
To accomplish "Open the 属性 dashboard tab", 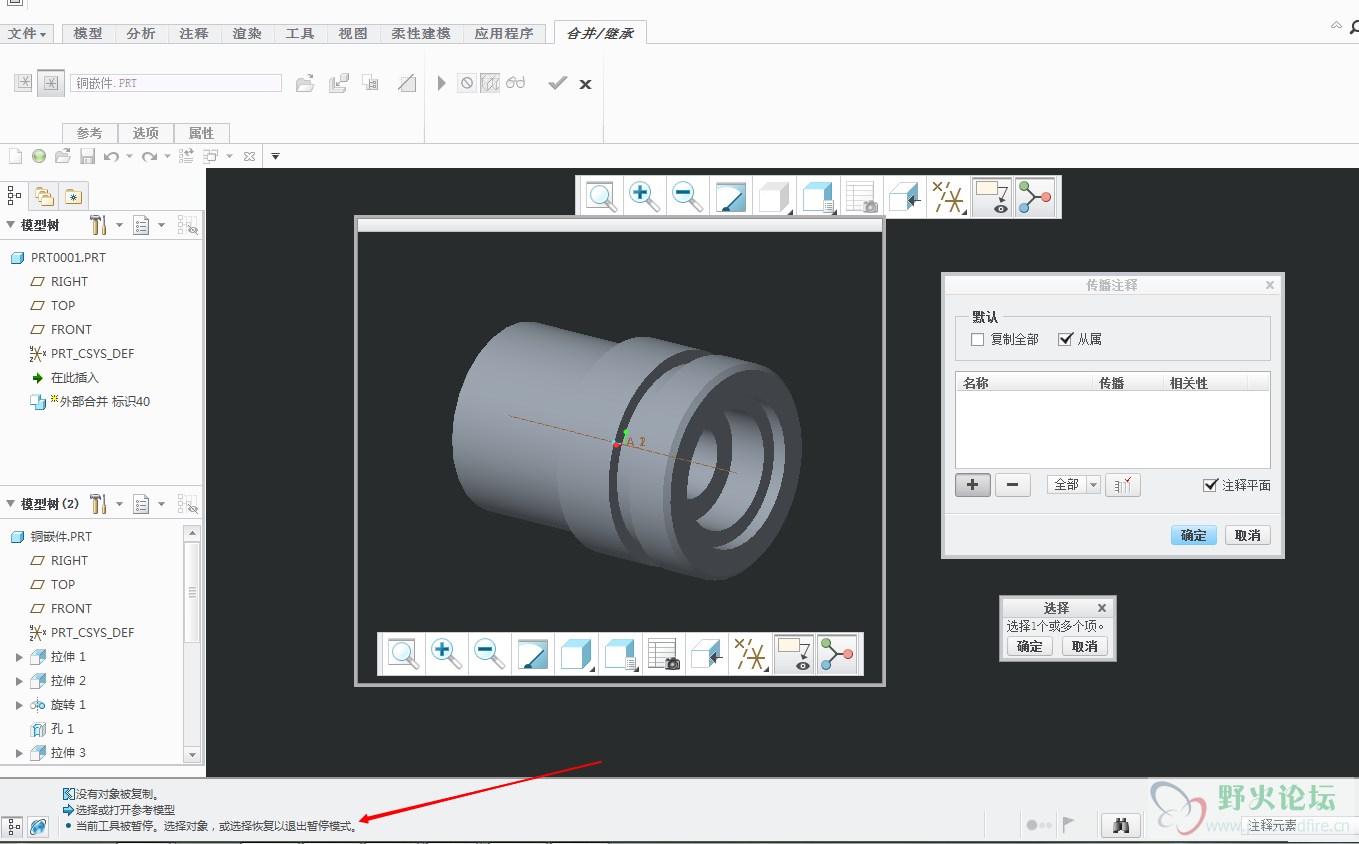I will (202, 133).
